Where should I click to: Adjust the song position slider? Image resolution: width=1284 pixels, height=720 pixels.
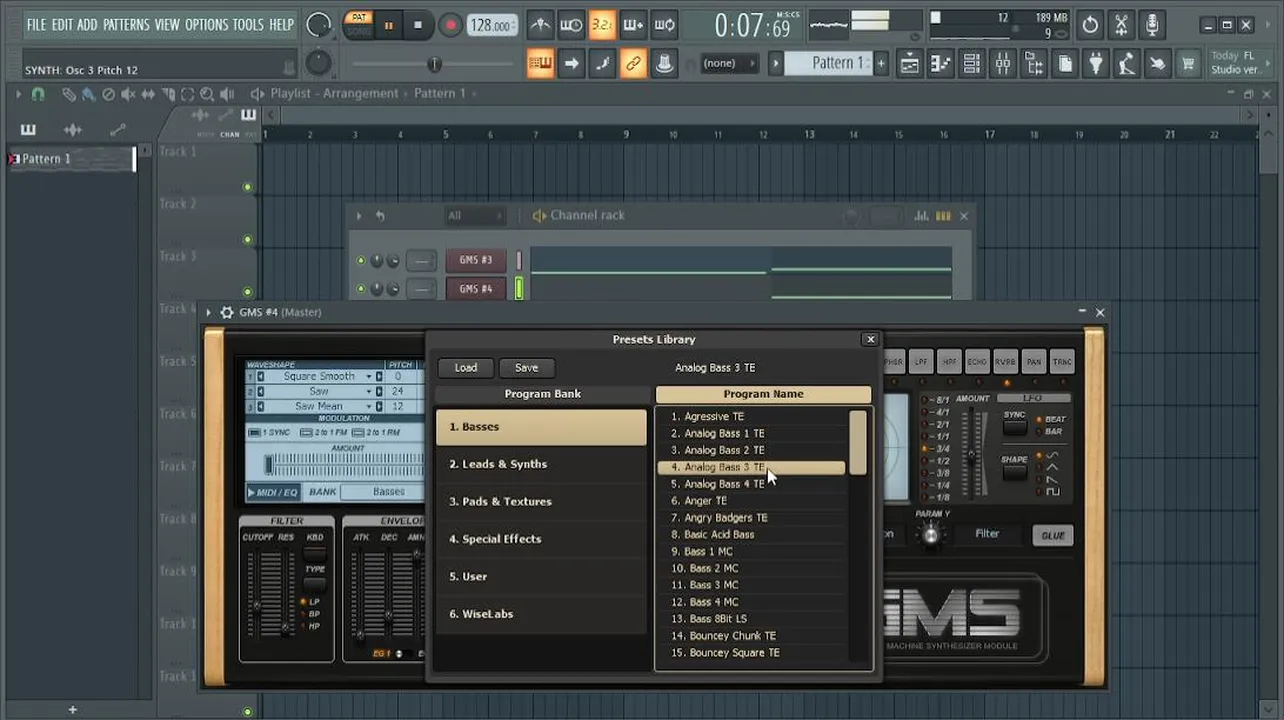[434, 64]
